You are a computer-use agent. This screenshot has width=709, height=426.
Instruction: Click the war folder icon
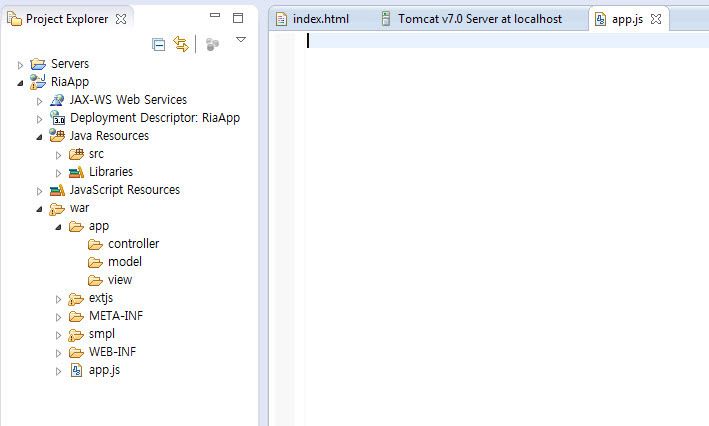[57, 209]
